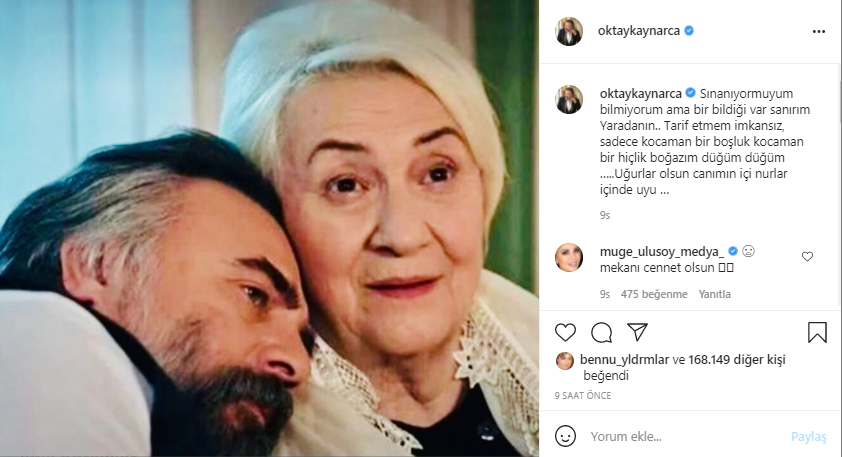
Task: Open more options three-dot menu
Action: 819,31
